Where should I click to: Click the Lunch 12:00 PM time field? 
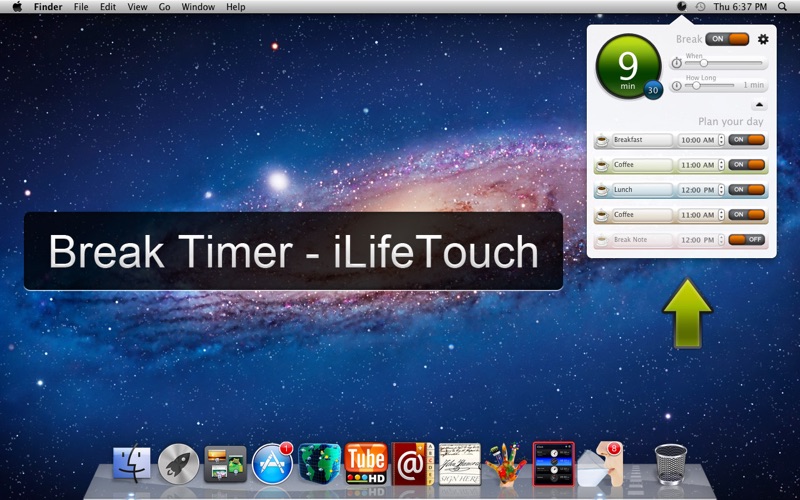pos(697,190)
